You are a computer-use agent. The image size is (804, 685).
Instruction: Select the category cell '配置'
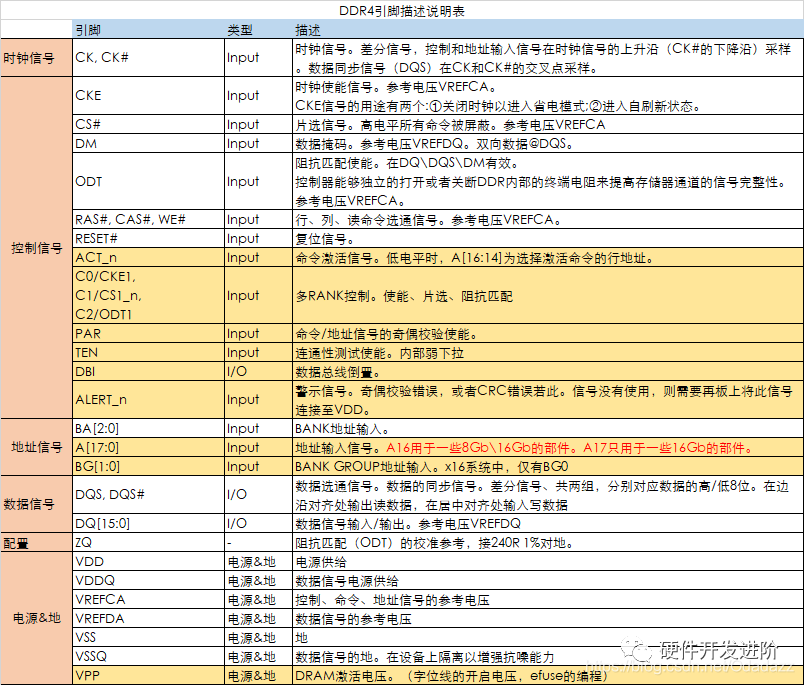(36, 542)
